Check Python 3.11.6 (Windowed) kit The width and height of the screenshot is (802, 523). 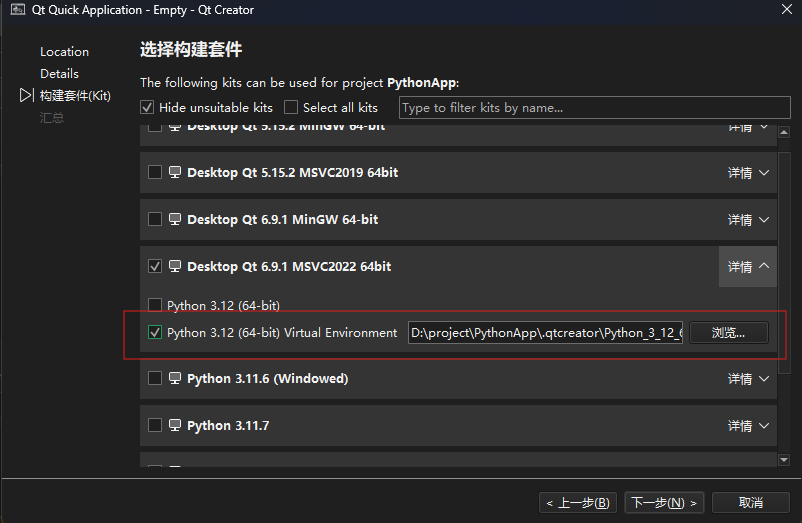(154, 378)
